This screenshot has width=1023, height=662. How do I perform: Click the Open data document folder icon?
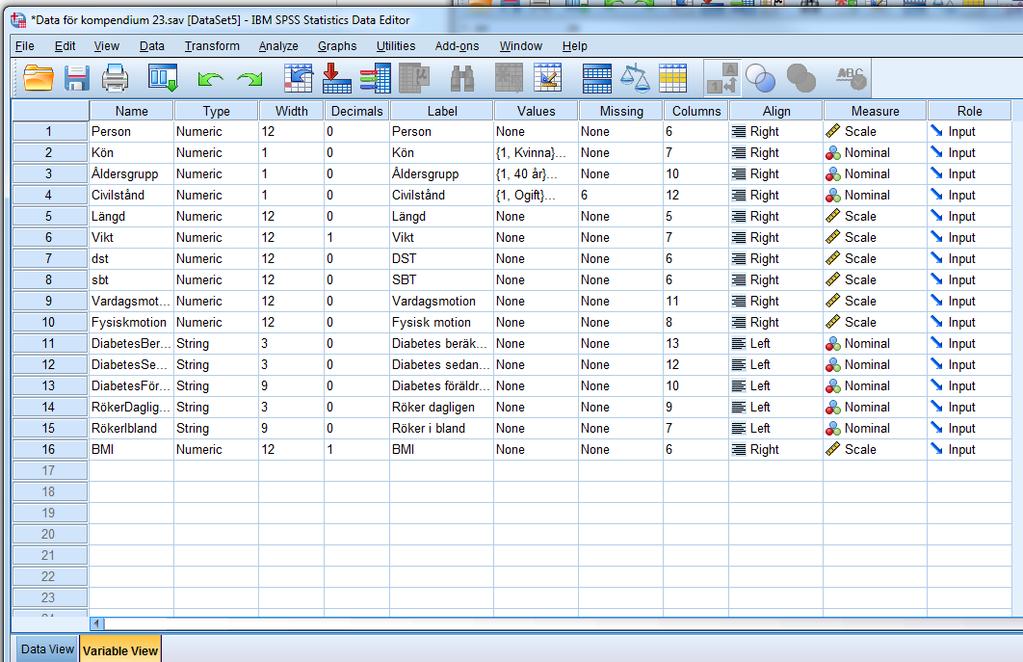[x=38, y=78]
